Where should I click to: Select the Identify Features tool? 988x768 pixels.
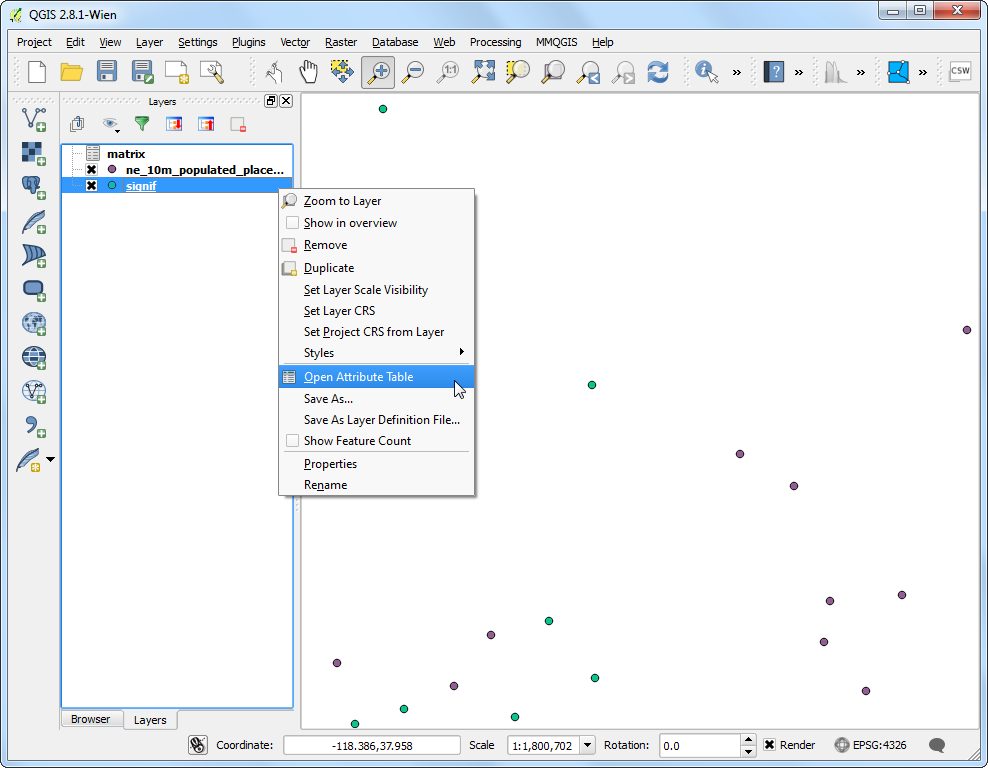706,72
